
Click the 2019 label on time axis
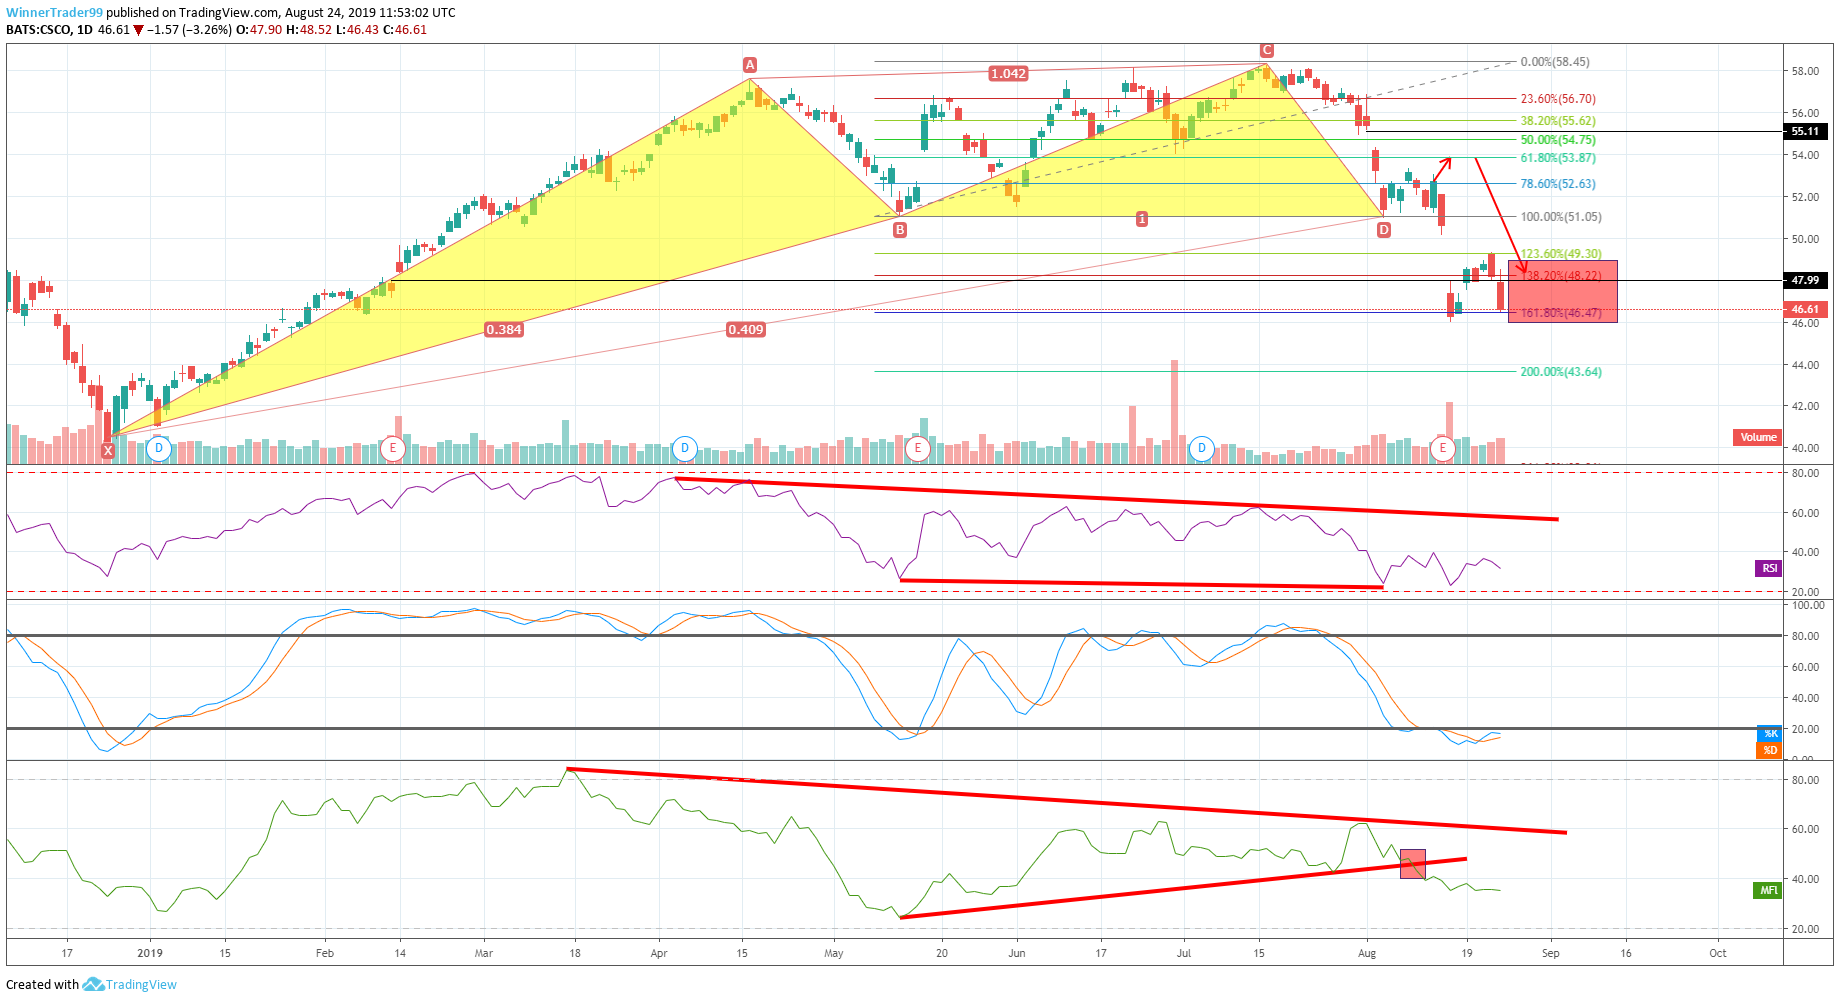click(x=150, y=953)
